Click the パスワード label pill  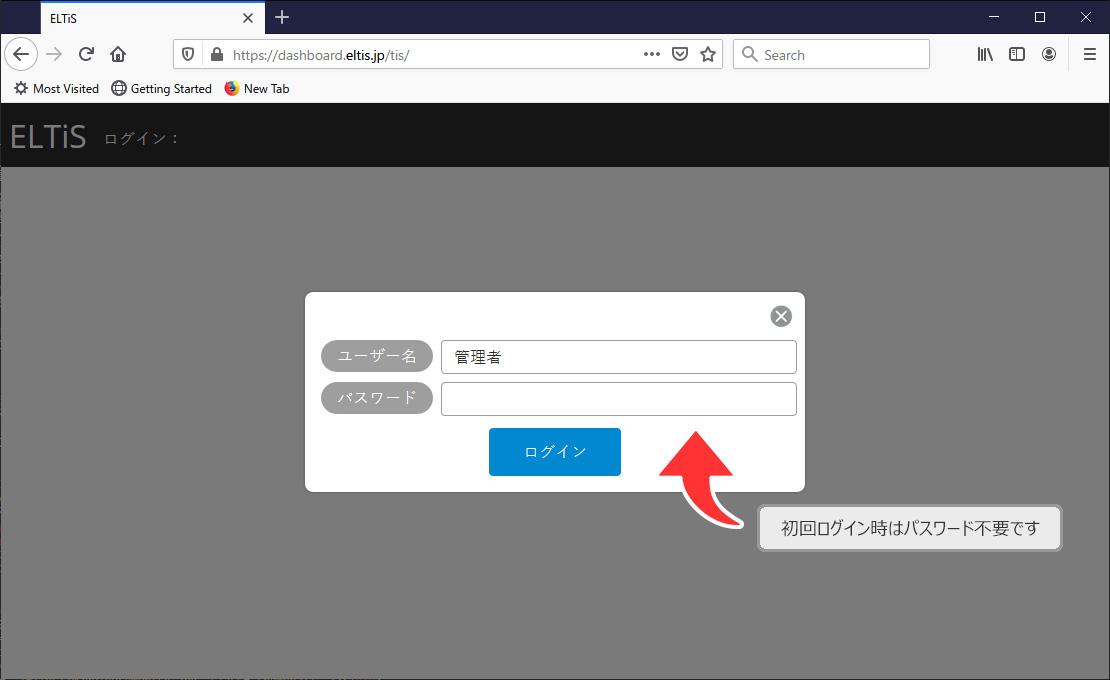[377, 398]
